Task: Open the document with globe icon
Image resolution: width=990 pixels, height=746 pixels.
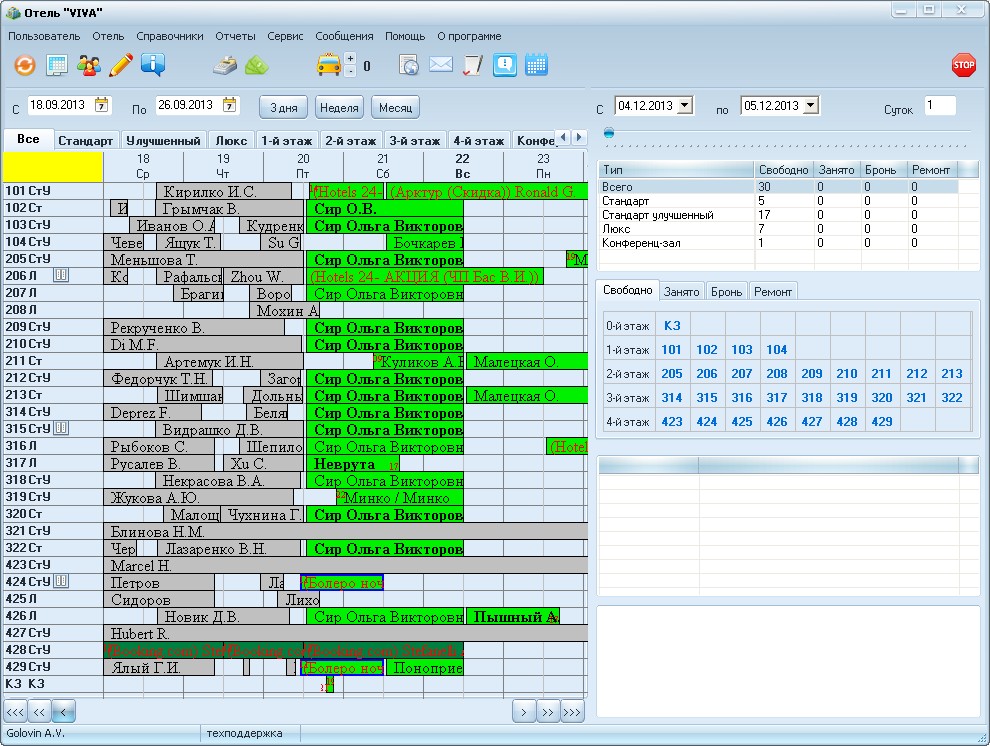Action: [x=409, y=65]
